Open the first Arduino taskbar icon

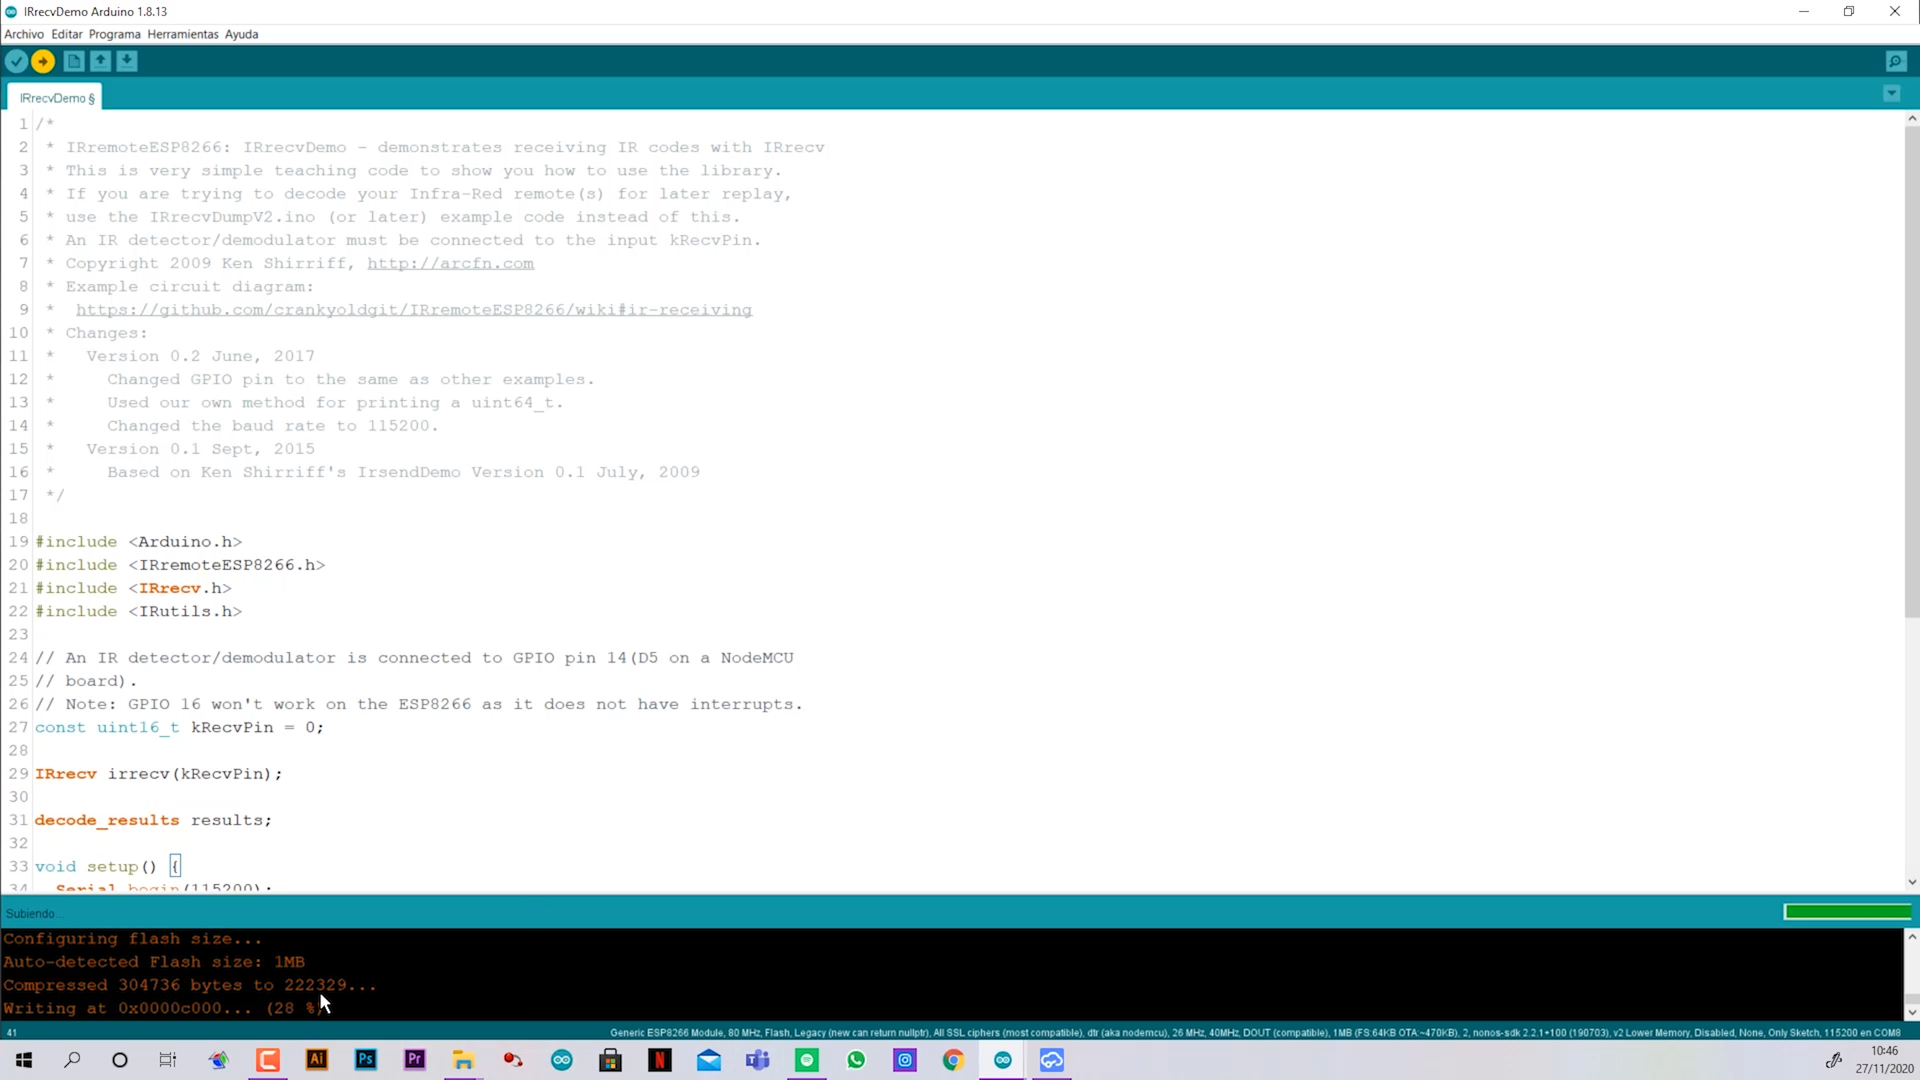click(x=562, y=1060)
